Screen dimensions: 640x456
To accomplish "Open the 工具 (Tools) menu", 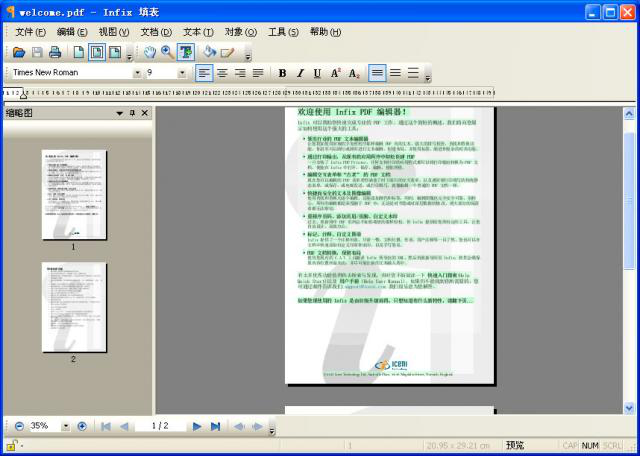I will pos(283,32).
